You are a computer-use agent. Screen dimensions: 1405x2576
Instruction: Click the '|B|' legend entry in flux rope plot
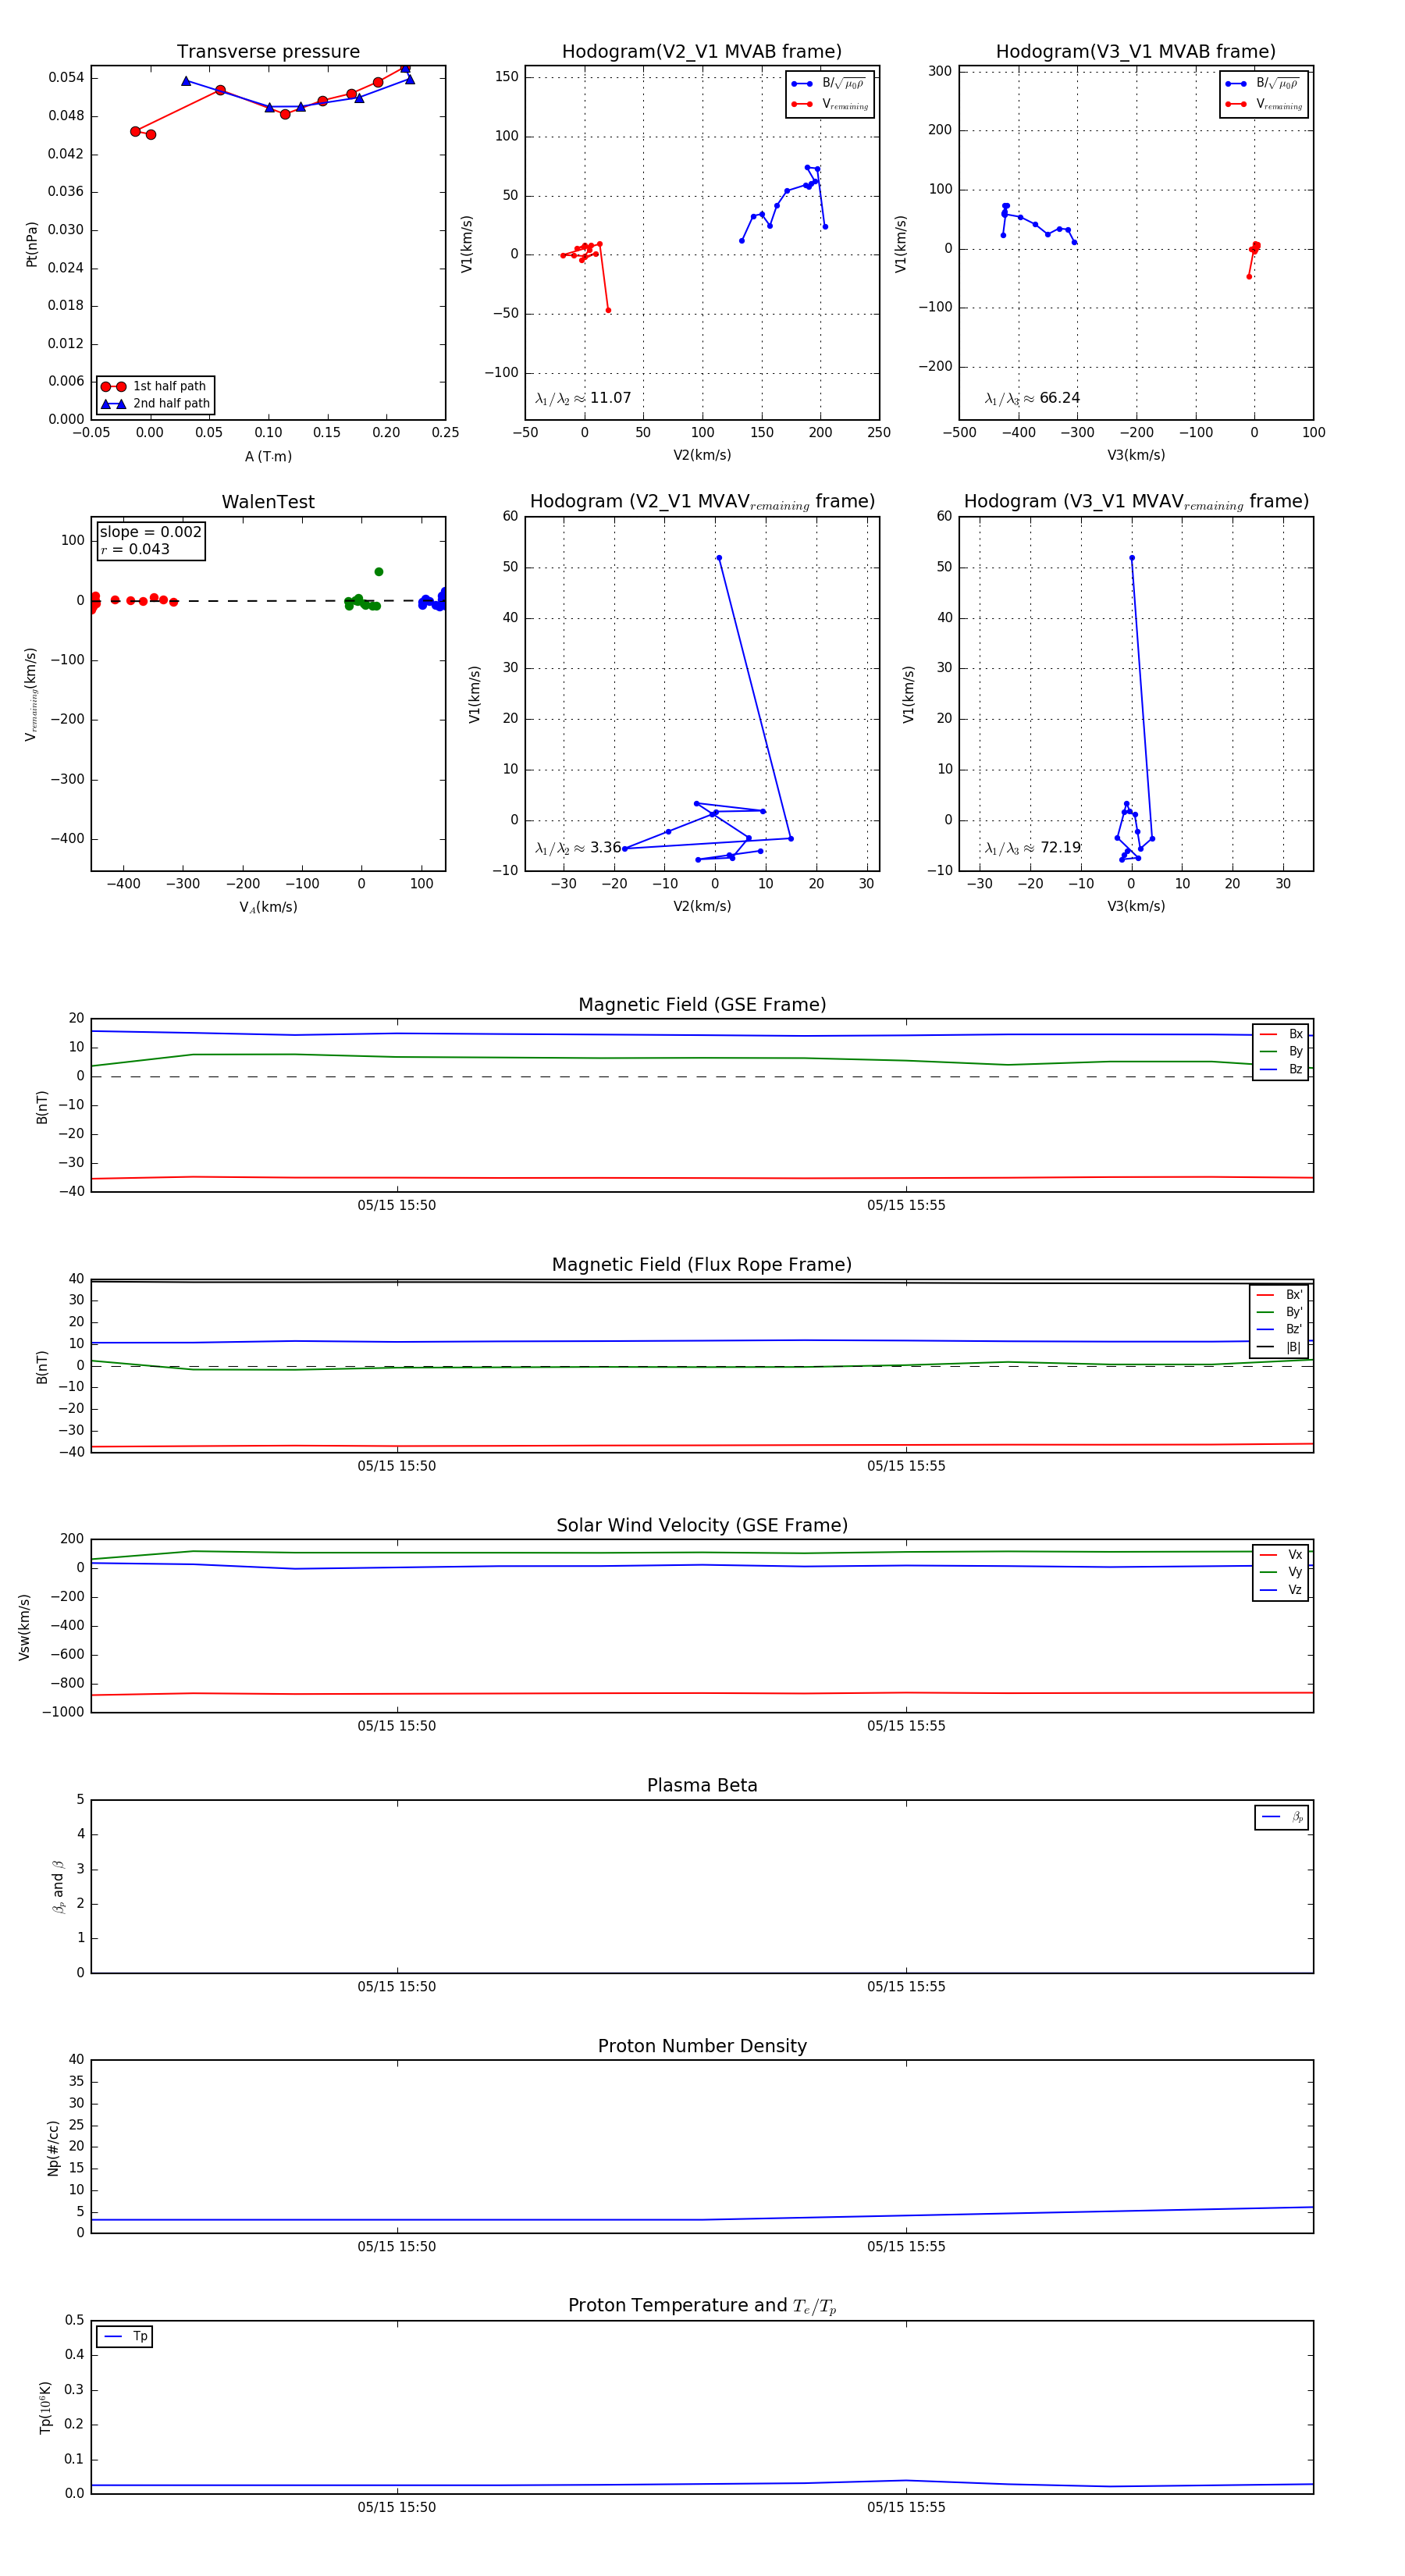click(1280, 1347)
